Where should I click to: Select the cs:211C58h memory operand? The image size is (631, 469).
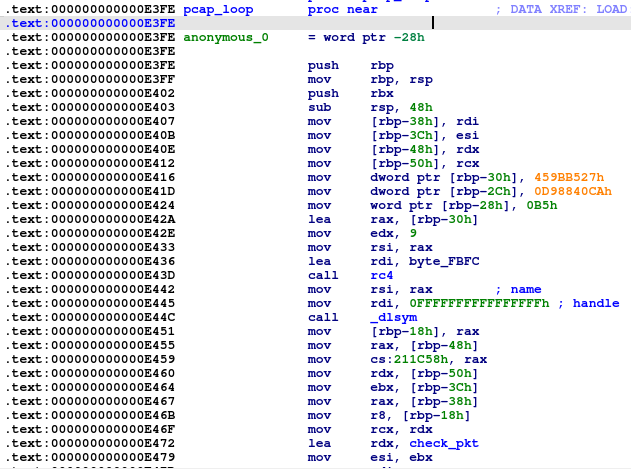[x=409, y=359]
